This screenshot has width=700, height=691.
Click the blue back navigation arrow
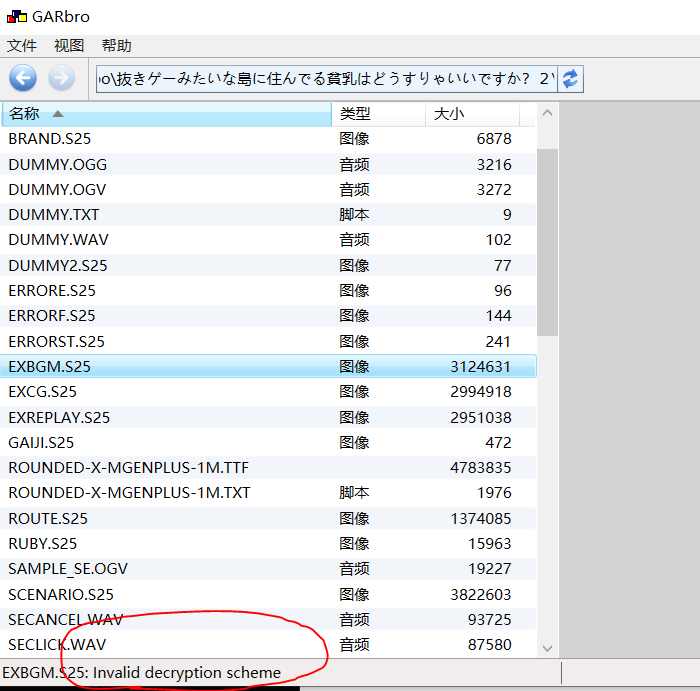[x=23, y=79]
